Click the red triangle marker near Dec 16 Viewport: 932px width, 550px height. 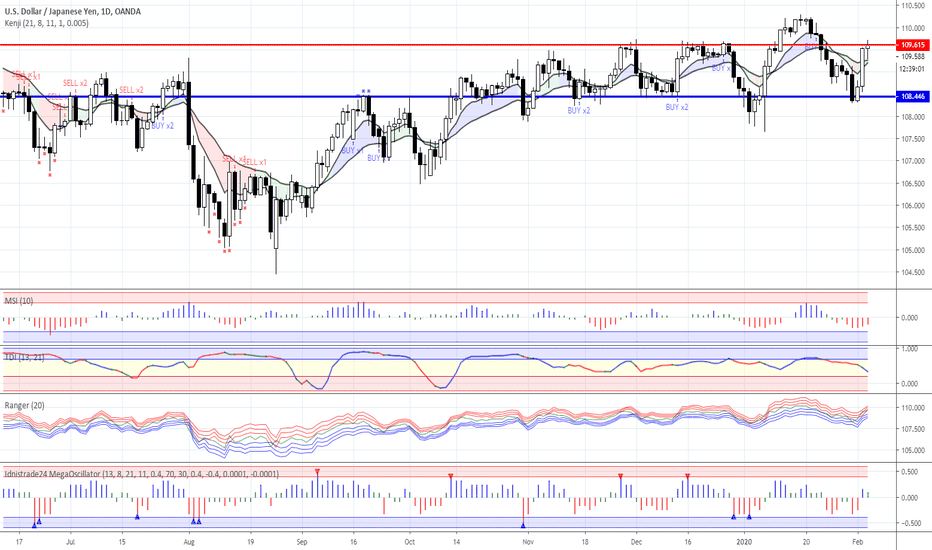click(x=688, y=476)
